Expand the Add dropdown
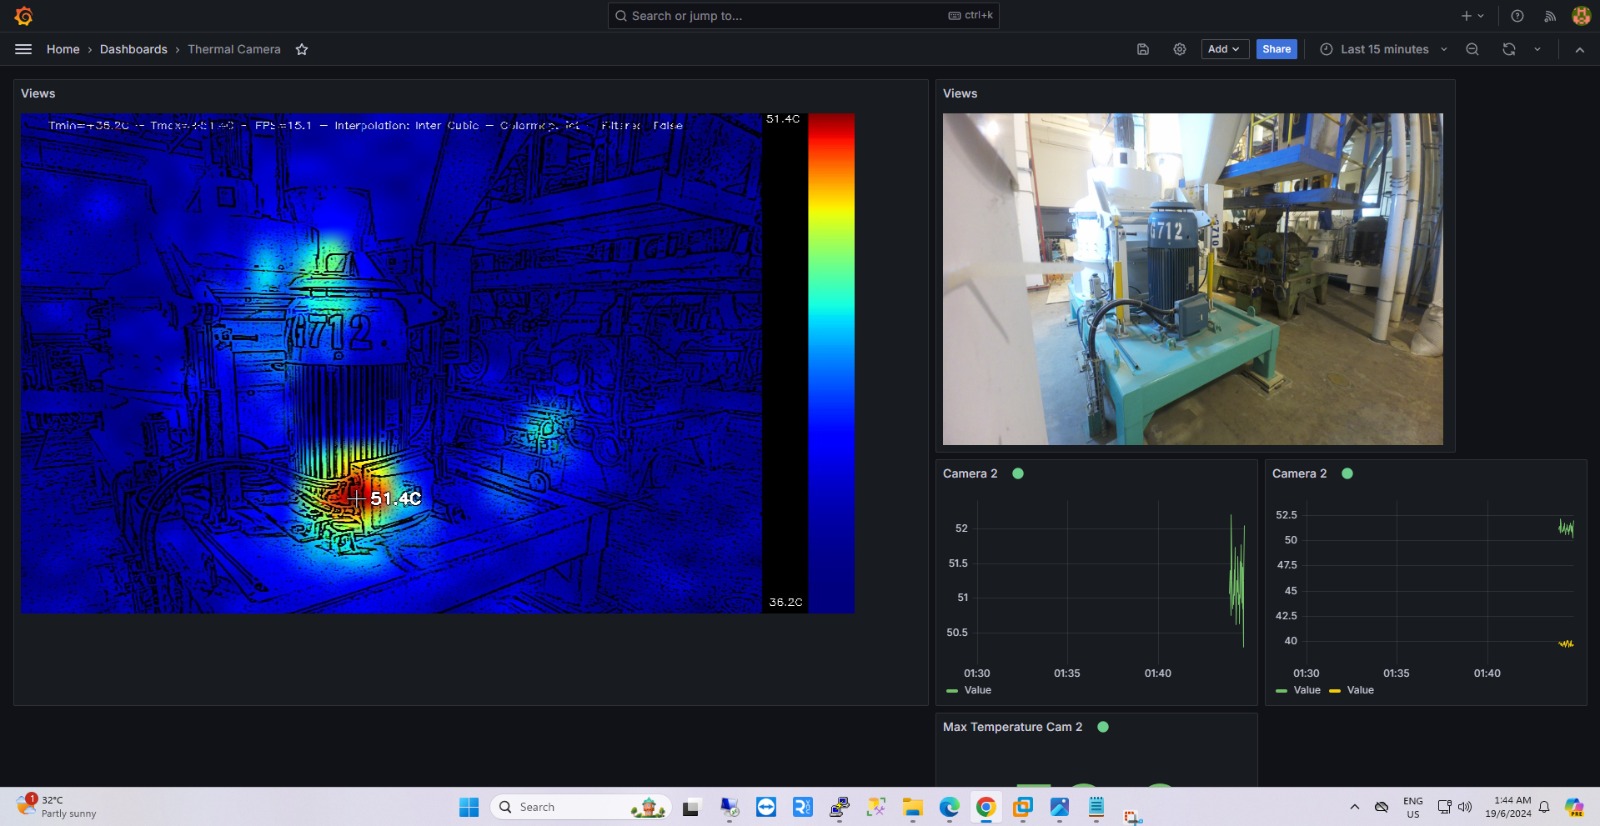This screenshot has height=826, width=1600. pos(1223,49)
